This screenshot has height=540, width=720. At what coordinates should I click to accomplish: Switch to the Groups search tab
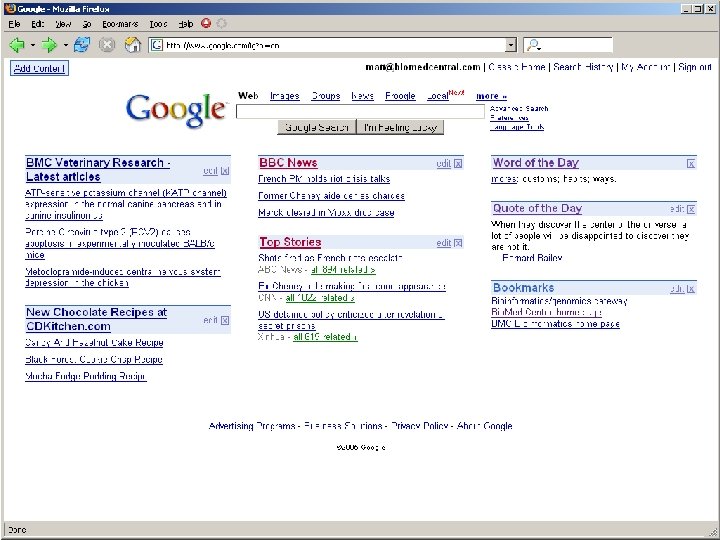pyautogui.click(x=326, y=96)
